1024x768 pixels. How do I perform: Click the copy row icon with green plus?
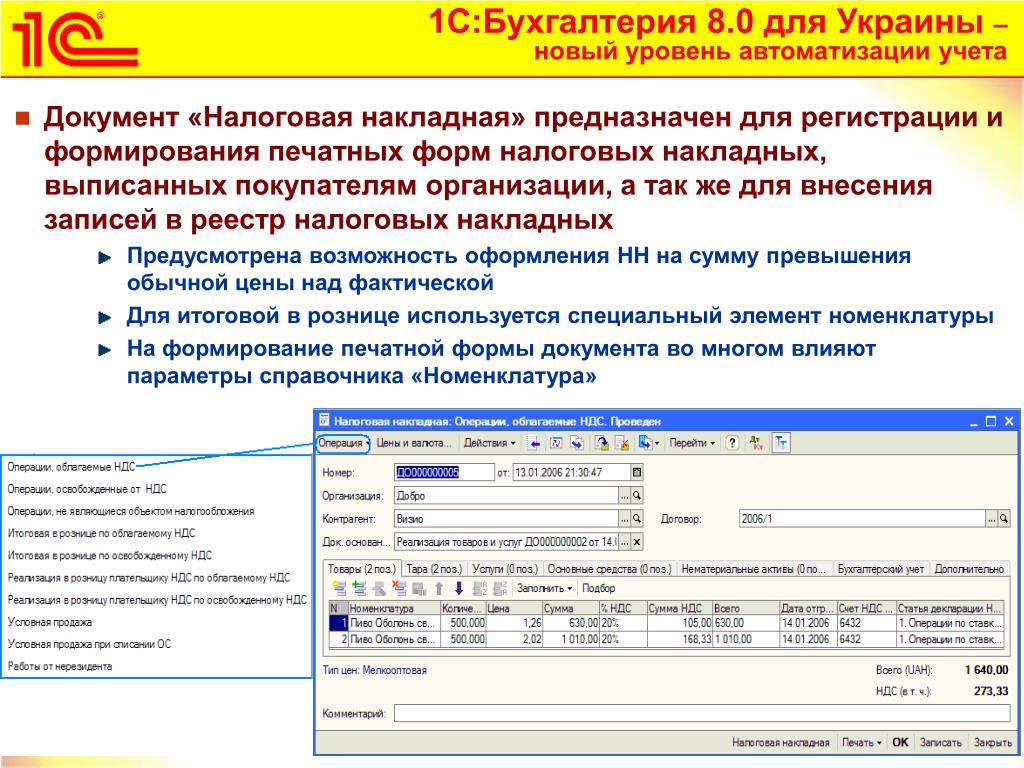click(359, 588)
